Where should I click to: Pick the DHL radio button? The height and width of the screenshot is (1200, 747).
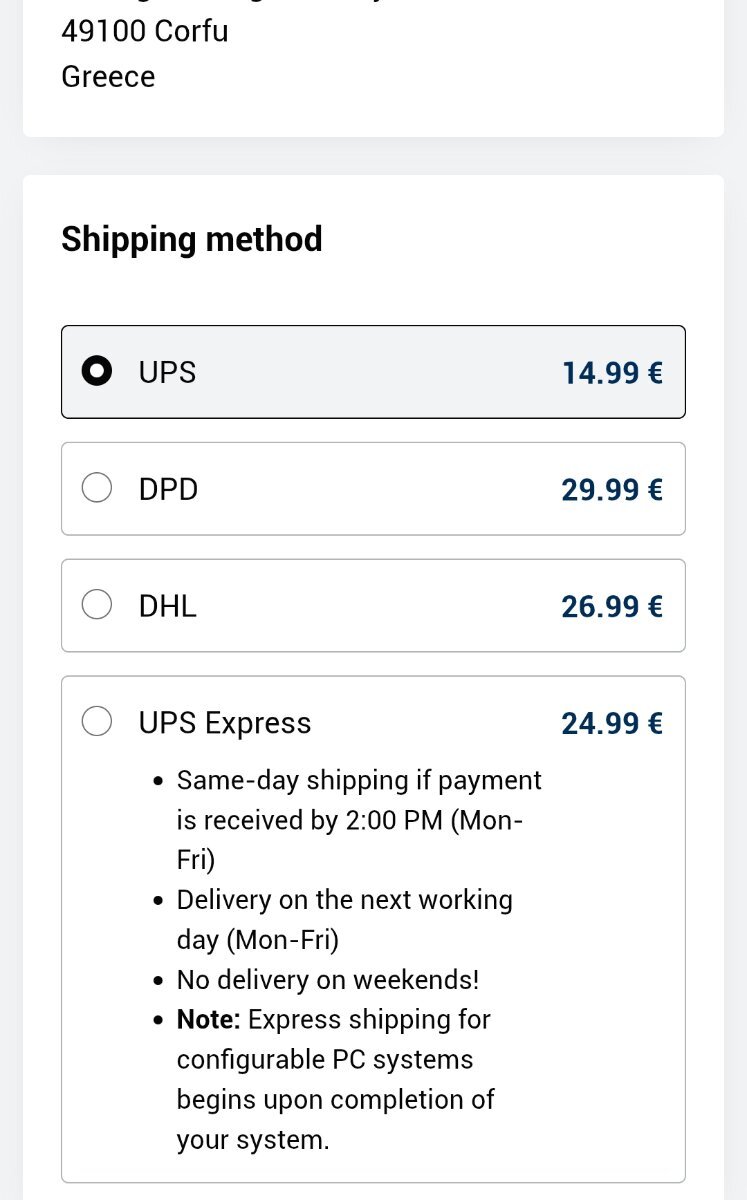[96, 605]
